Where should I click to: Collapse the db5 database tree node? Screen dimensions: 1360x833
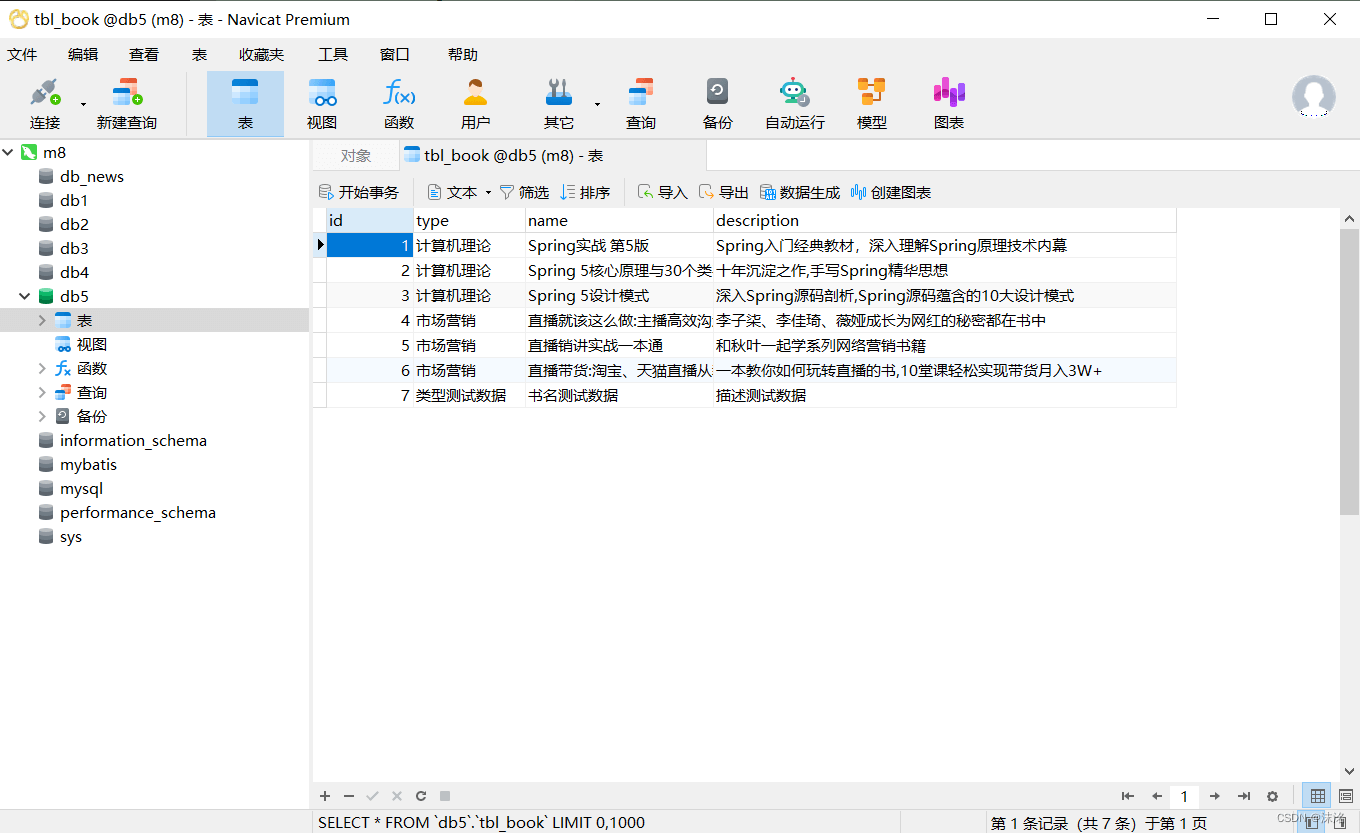click(x=25, y=296)
